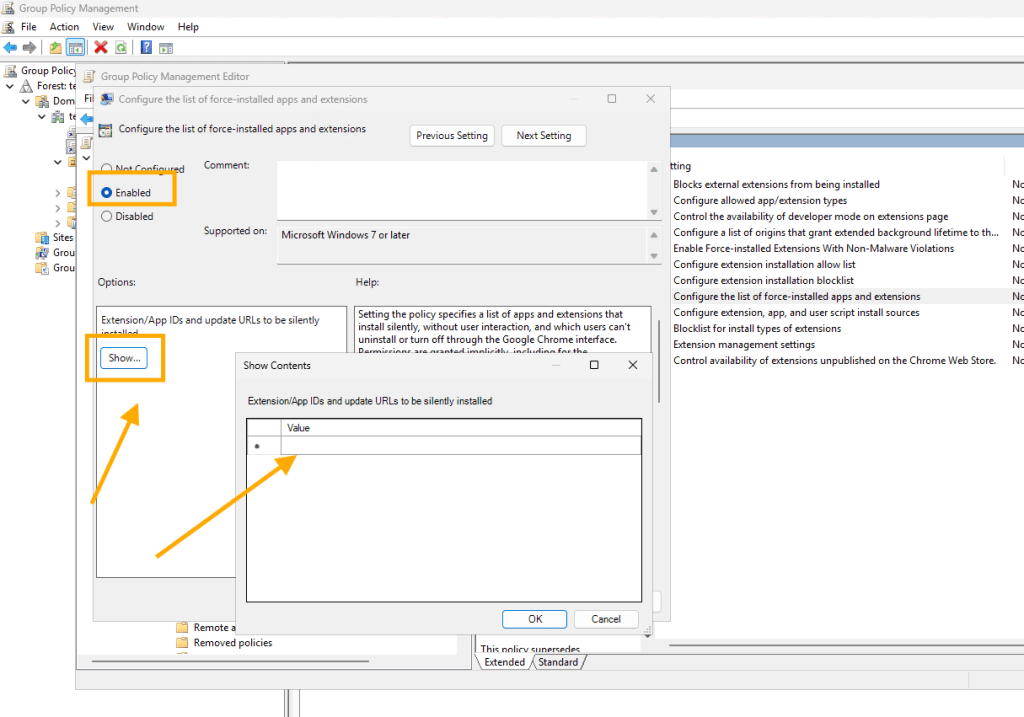Click the Show... button under Options
Image resolution: width=1024 pixels, height=717 pixels.
point(123,358)
